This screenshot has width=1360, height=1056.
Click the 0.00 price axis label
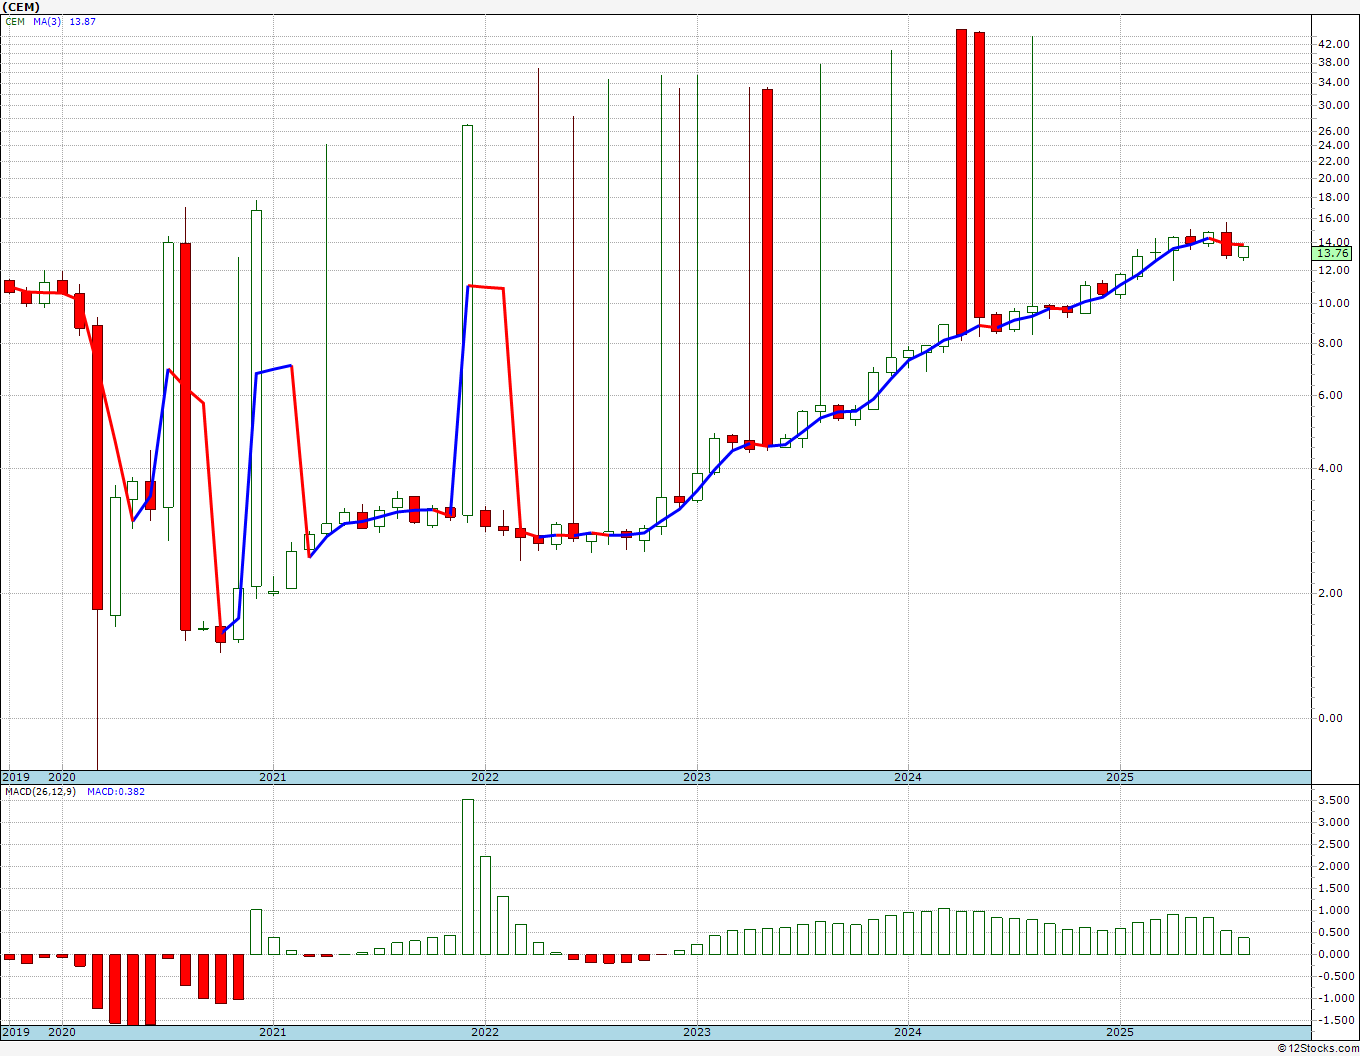coord(1331,718)
